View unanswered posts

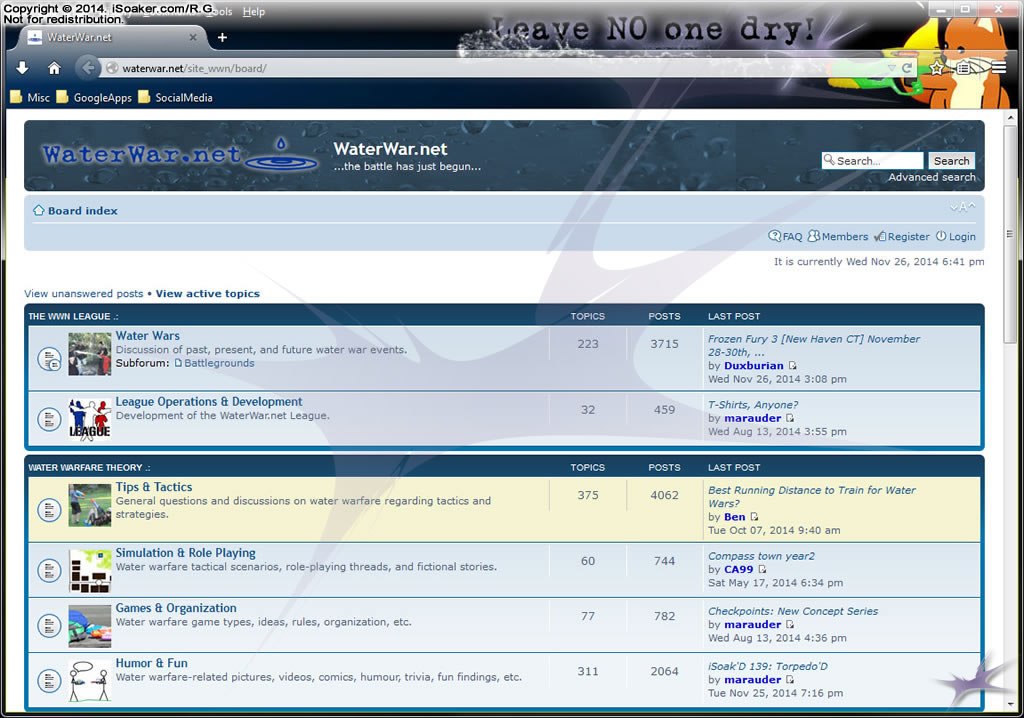coord(84,293)
